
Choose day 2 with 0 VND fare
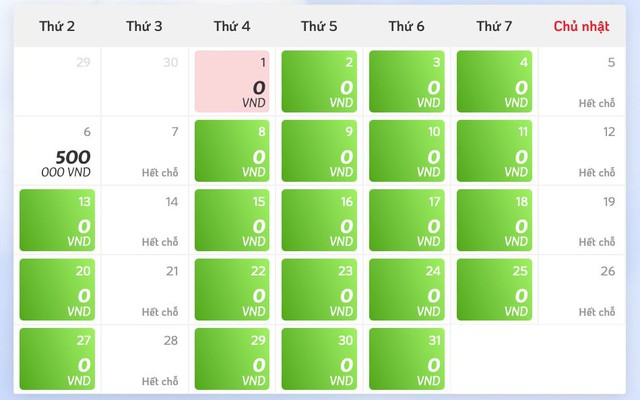pos(319,81)
